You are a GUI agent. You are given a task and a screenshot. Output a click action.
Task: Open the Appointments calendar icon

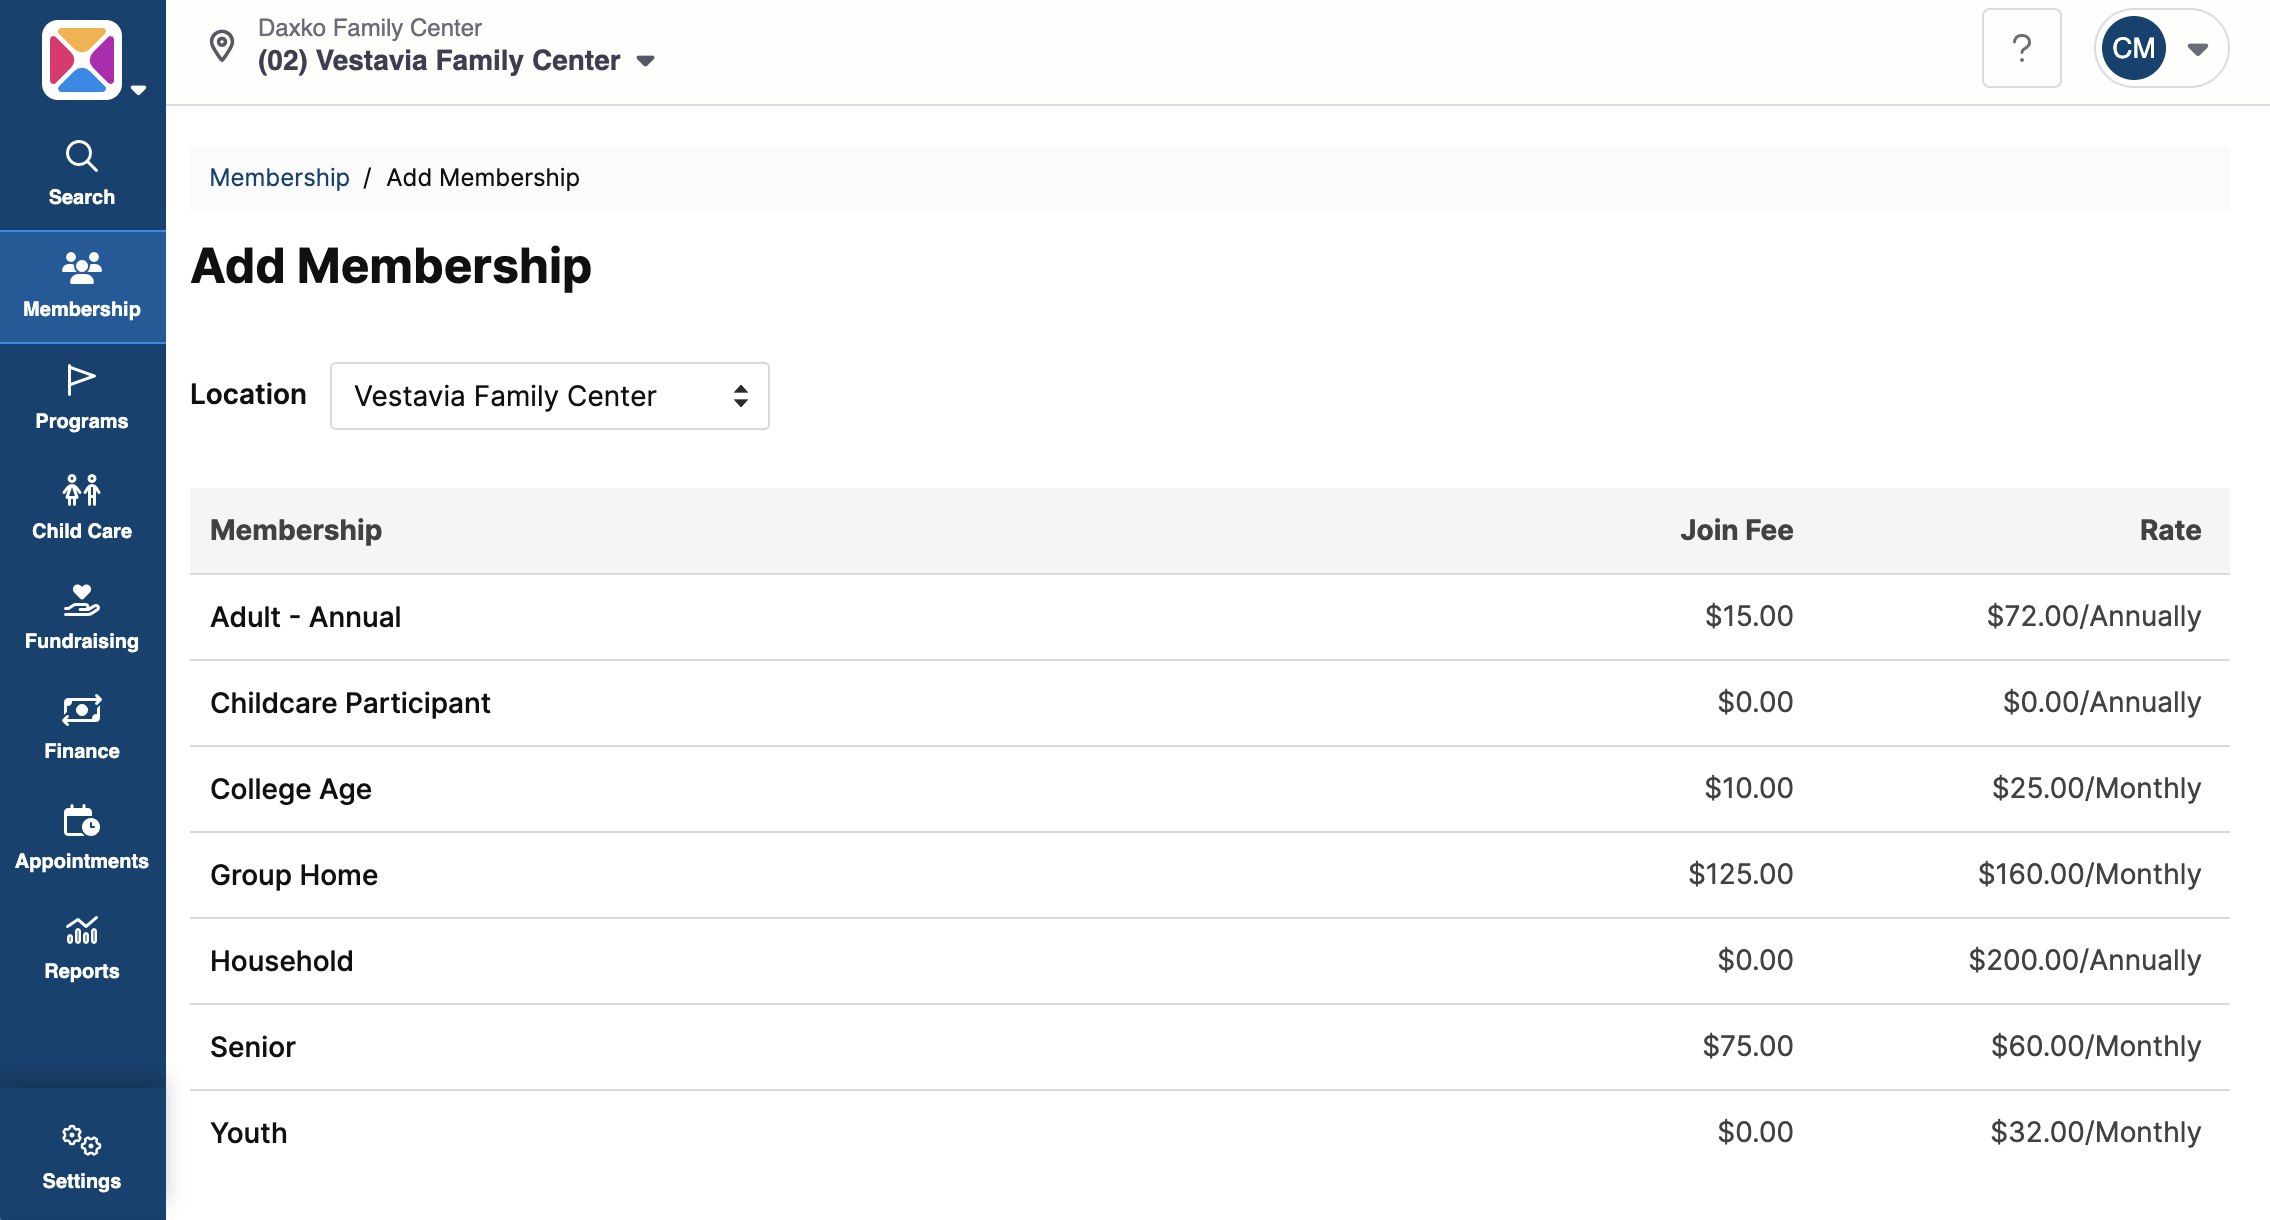81,820
